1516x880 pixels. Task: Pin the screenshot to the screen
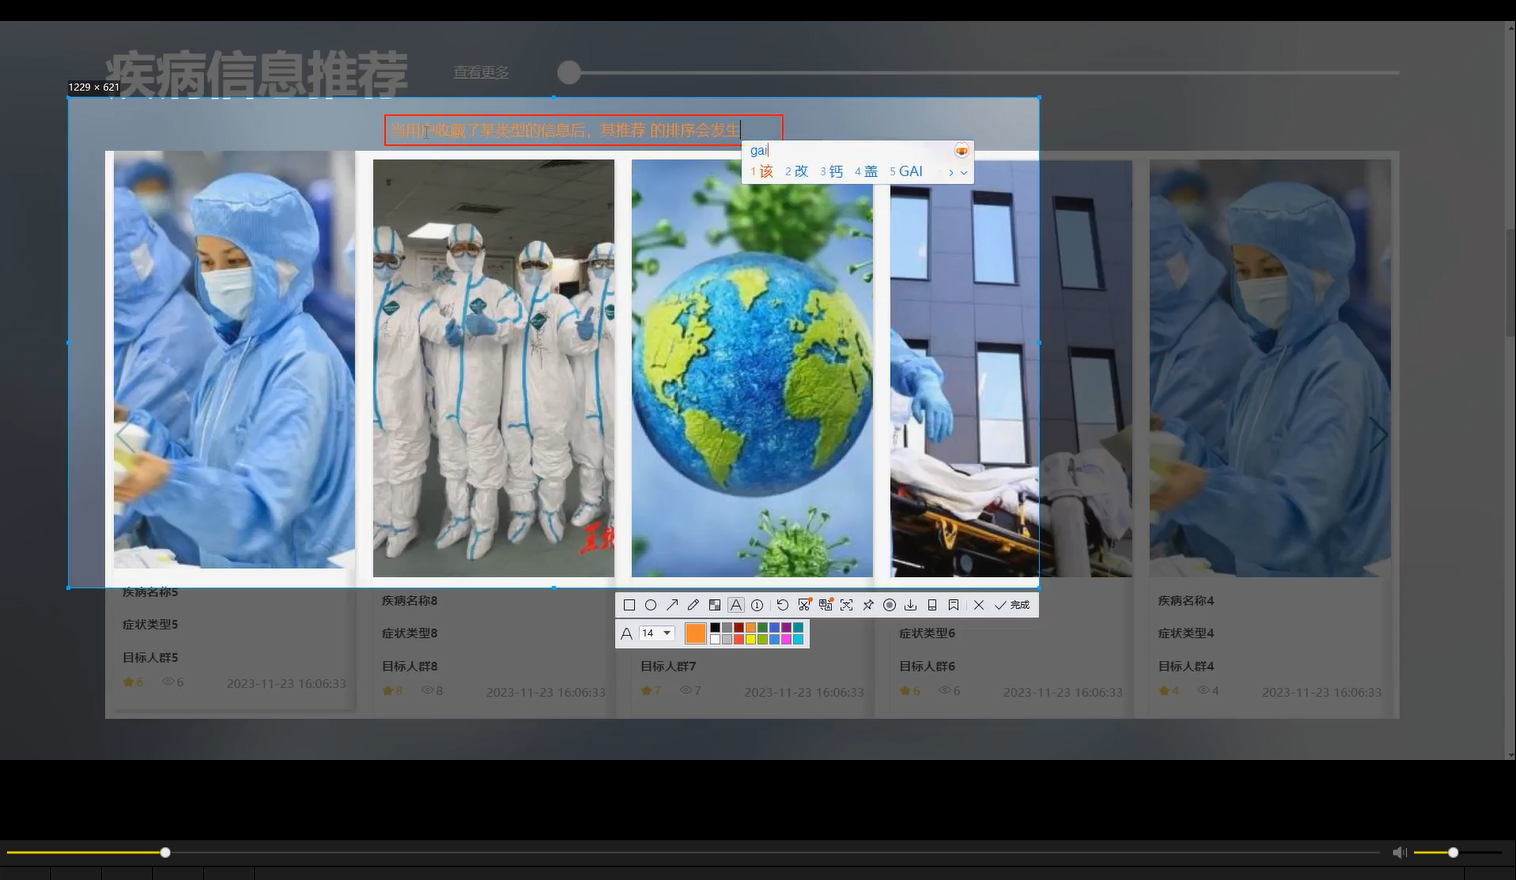[x=868, y=605]
